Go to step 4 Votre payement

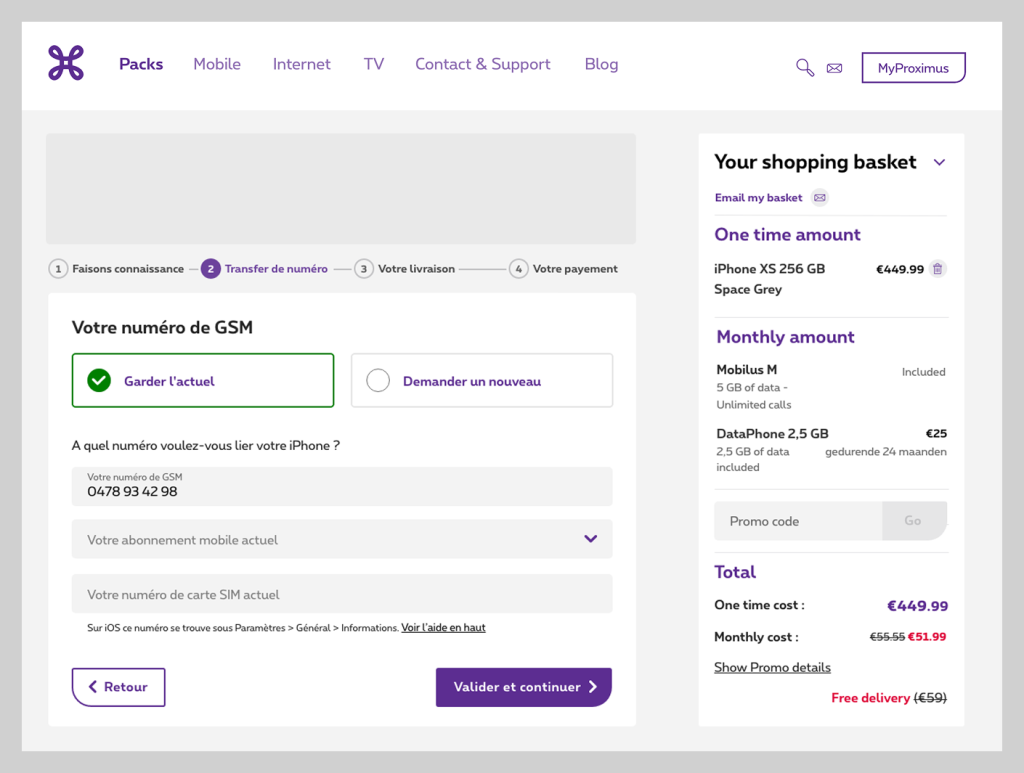pyautogui.click(x=564, y=268)
